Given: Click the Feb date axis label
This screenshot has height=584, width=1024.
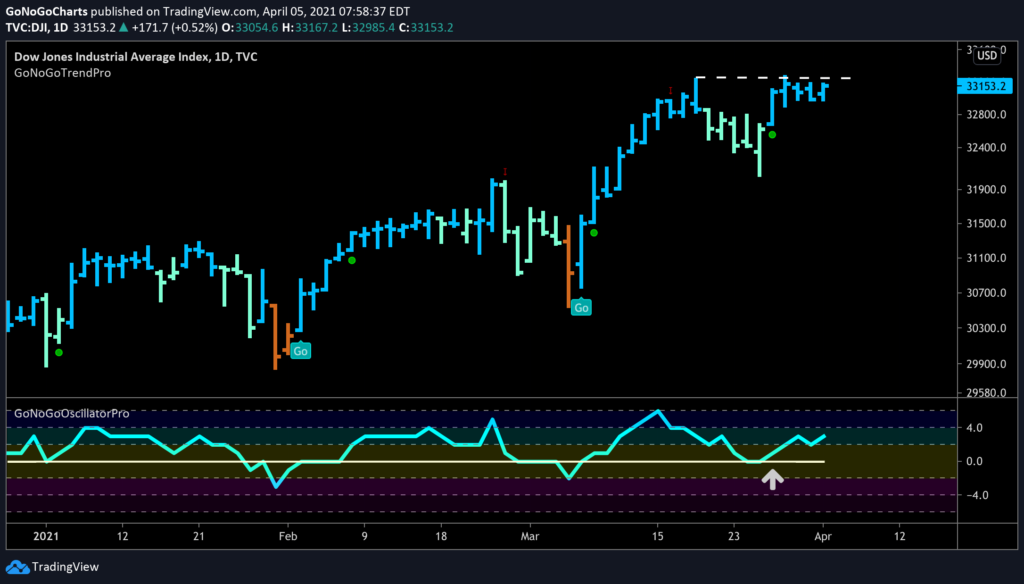Looking at the screenshot, I should (288, 536).
